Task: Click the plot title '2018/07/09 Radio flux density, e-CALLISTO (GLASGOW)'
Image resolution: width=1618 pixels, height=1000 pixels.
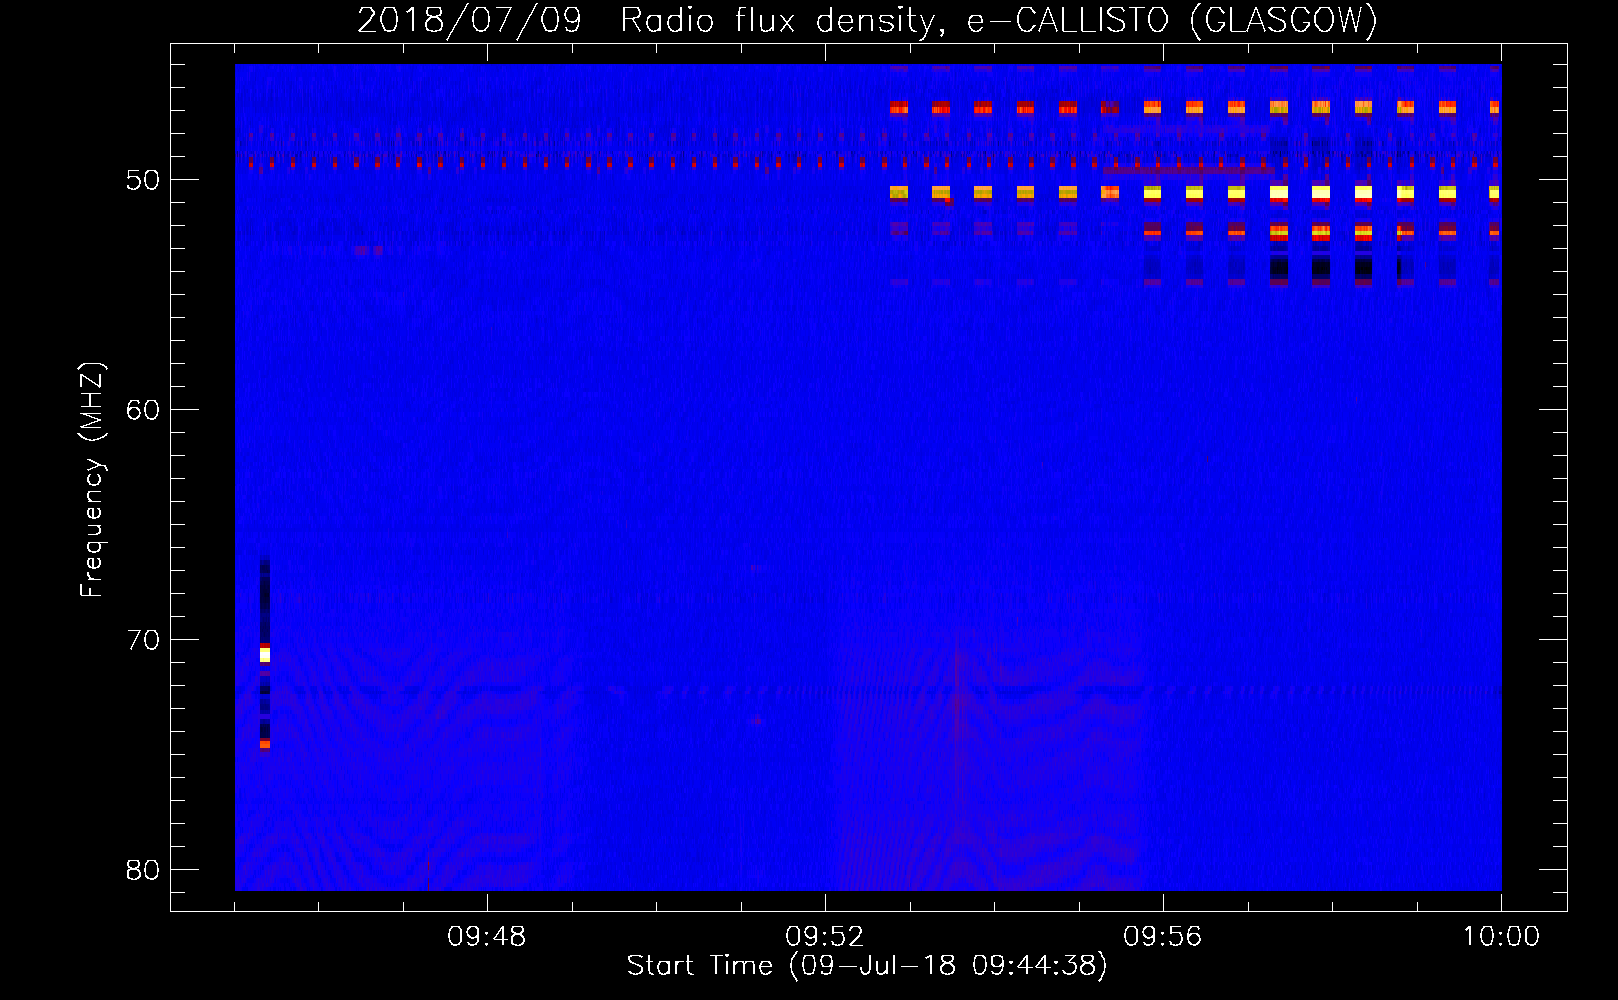Action: click(867, 20)
